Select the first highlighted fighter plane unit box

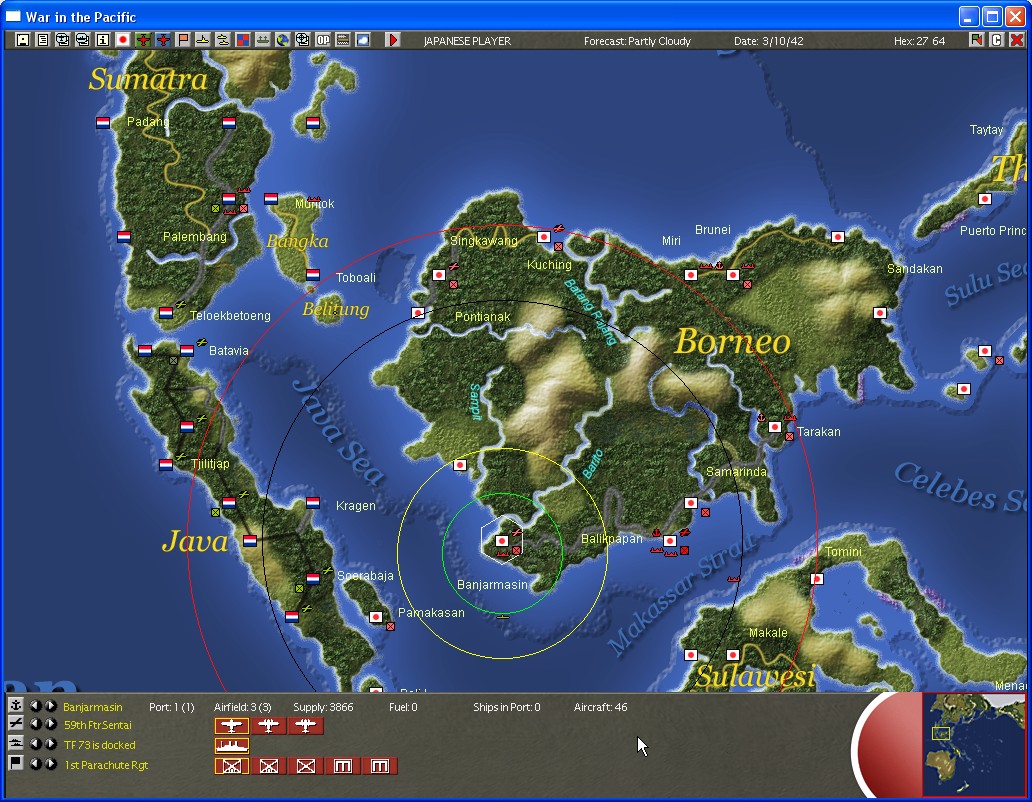pyautogui.click(x=232, y=726)
